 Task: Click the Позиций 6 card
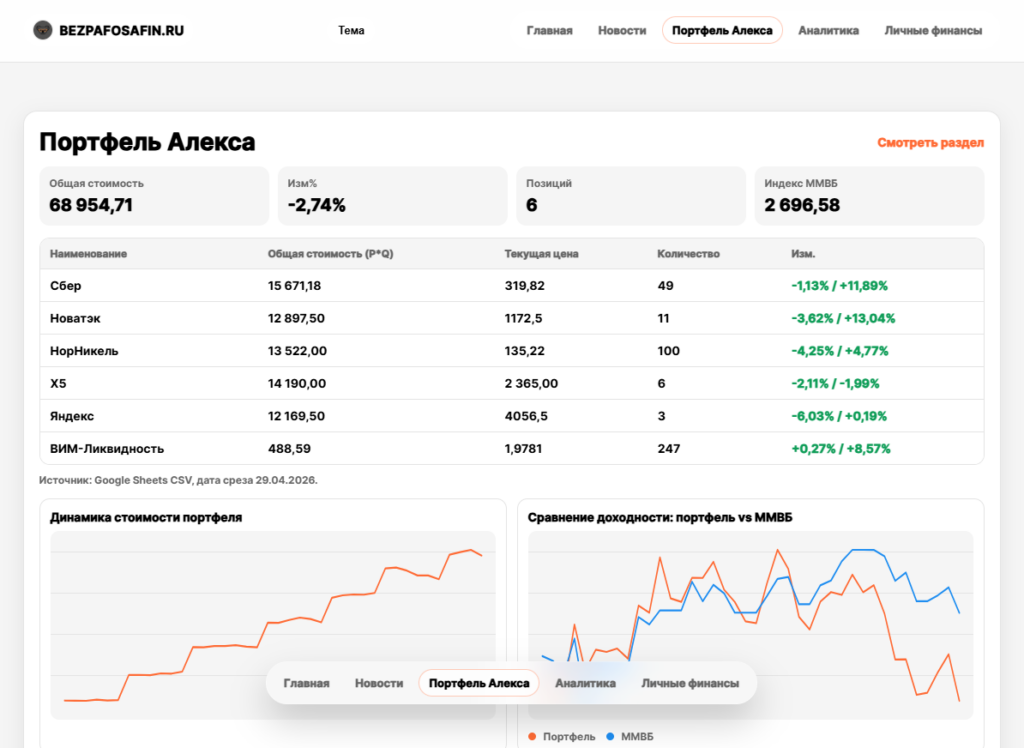631,196
